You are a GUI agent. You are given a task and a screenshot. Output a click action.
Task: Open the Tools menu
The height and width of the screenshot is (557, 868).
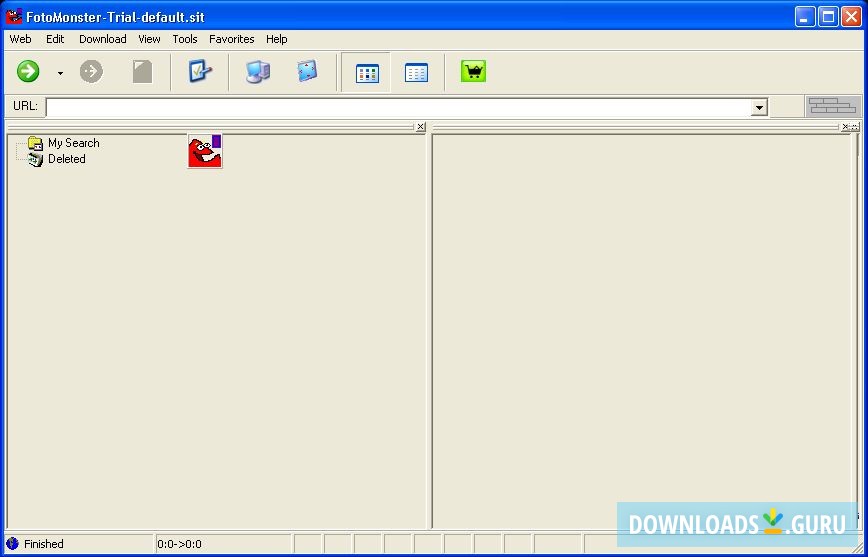184,39
